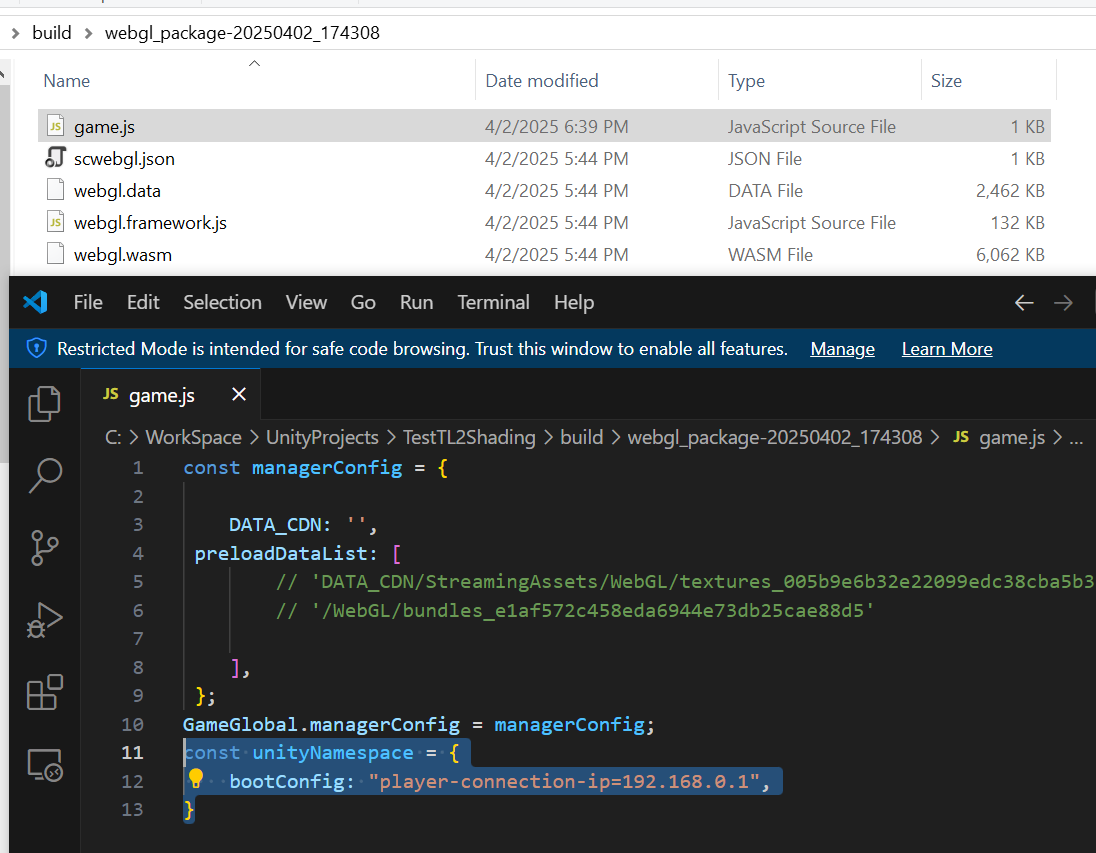Screen dimensions: 1096x853
Task: Click UnityProjects in the editor breadcrumb
Action: pos(321,437)
